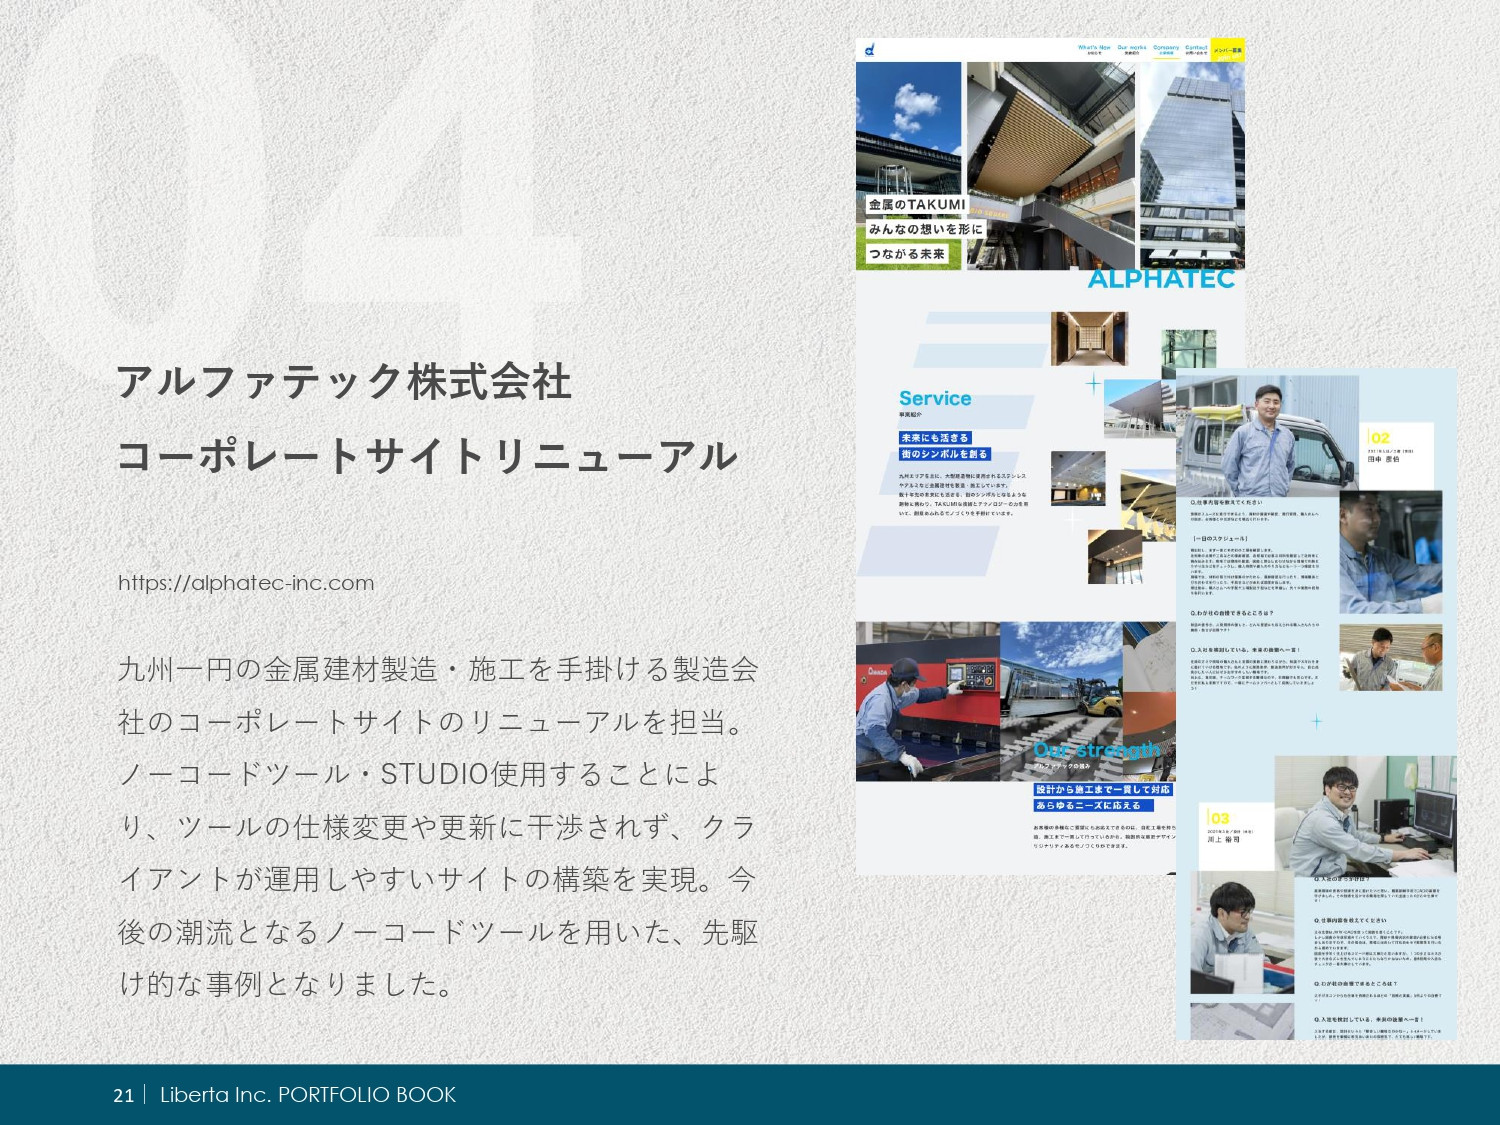This screenshot has height=1125, width=1500.
Task: Click the 02 staff interview card
Action: pos(1399,456)
